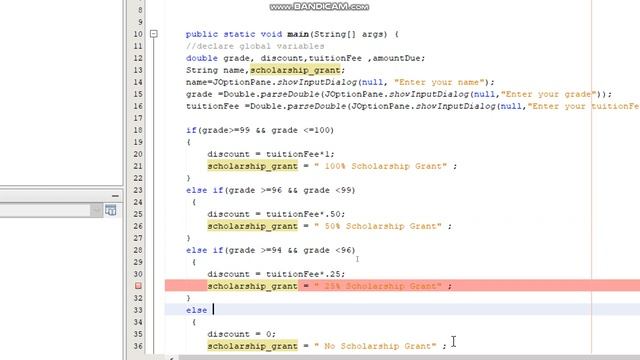The height and width of the screenshot is (360, 640).
Task: Click highlighted scholarship_grant on line 36
Action: [x=253, y=346]
